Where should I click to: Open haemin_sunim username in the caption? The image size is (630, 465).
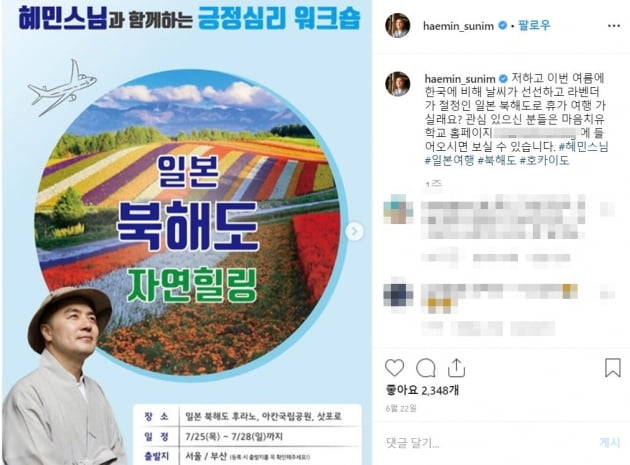coord(460,78)
